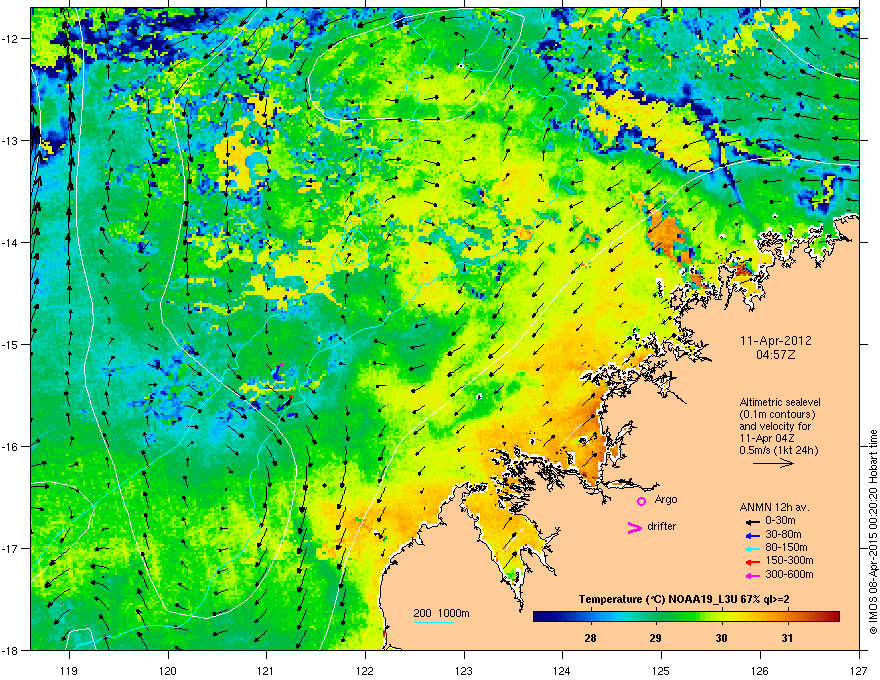Click the longitude axis label 124
The height and width of the screenshot is (680, 880).
pos(562,670)
